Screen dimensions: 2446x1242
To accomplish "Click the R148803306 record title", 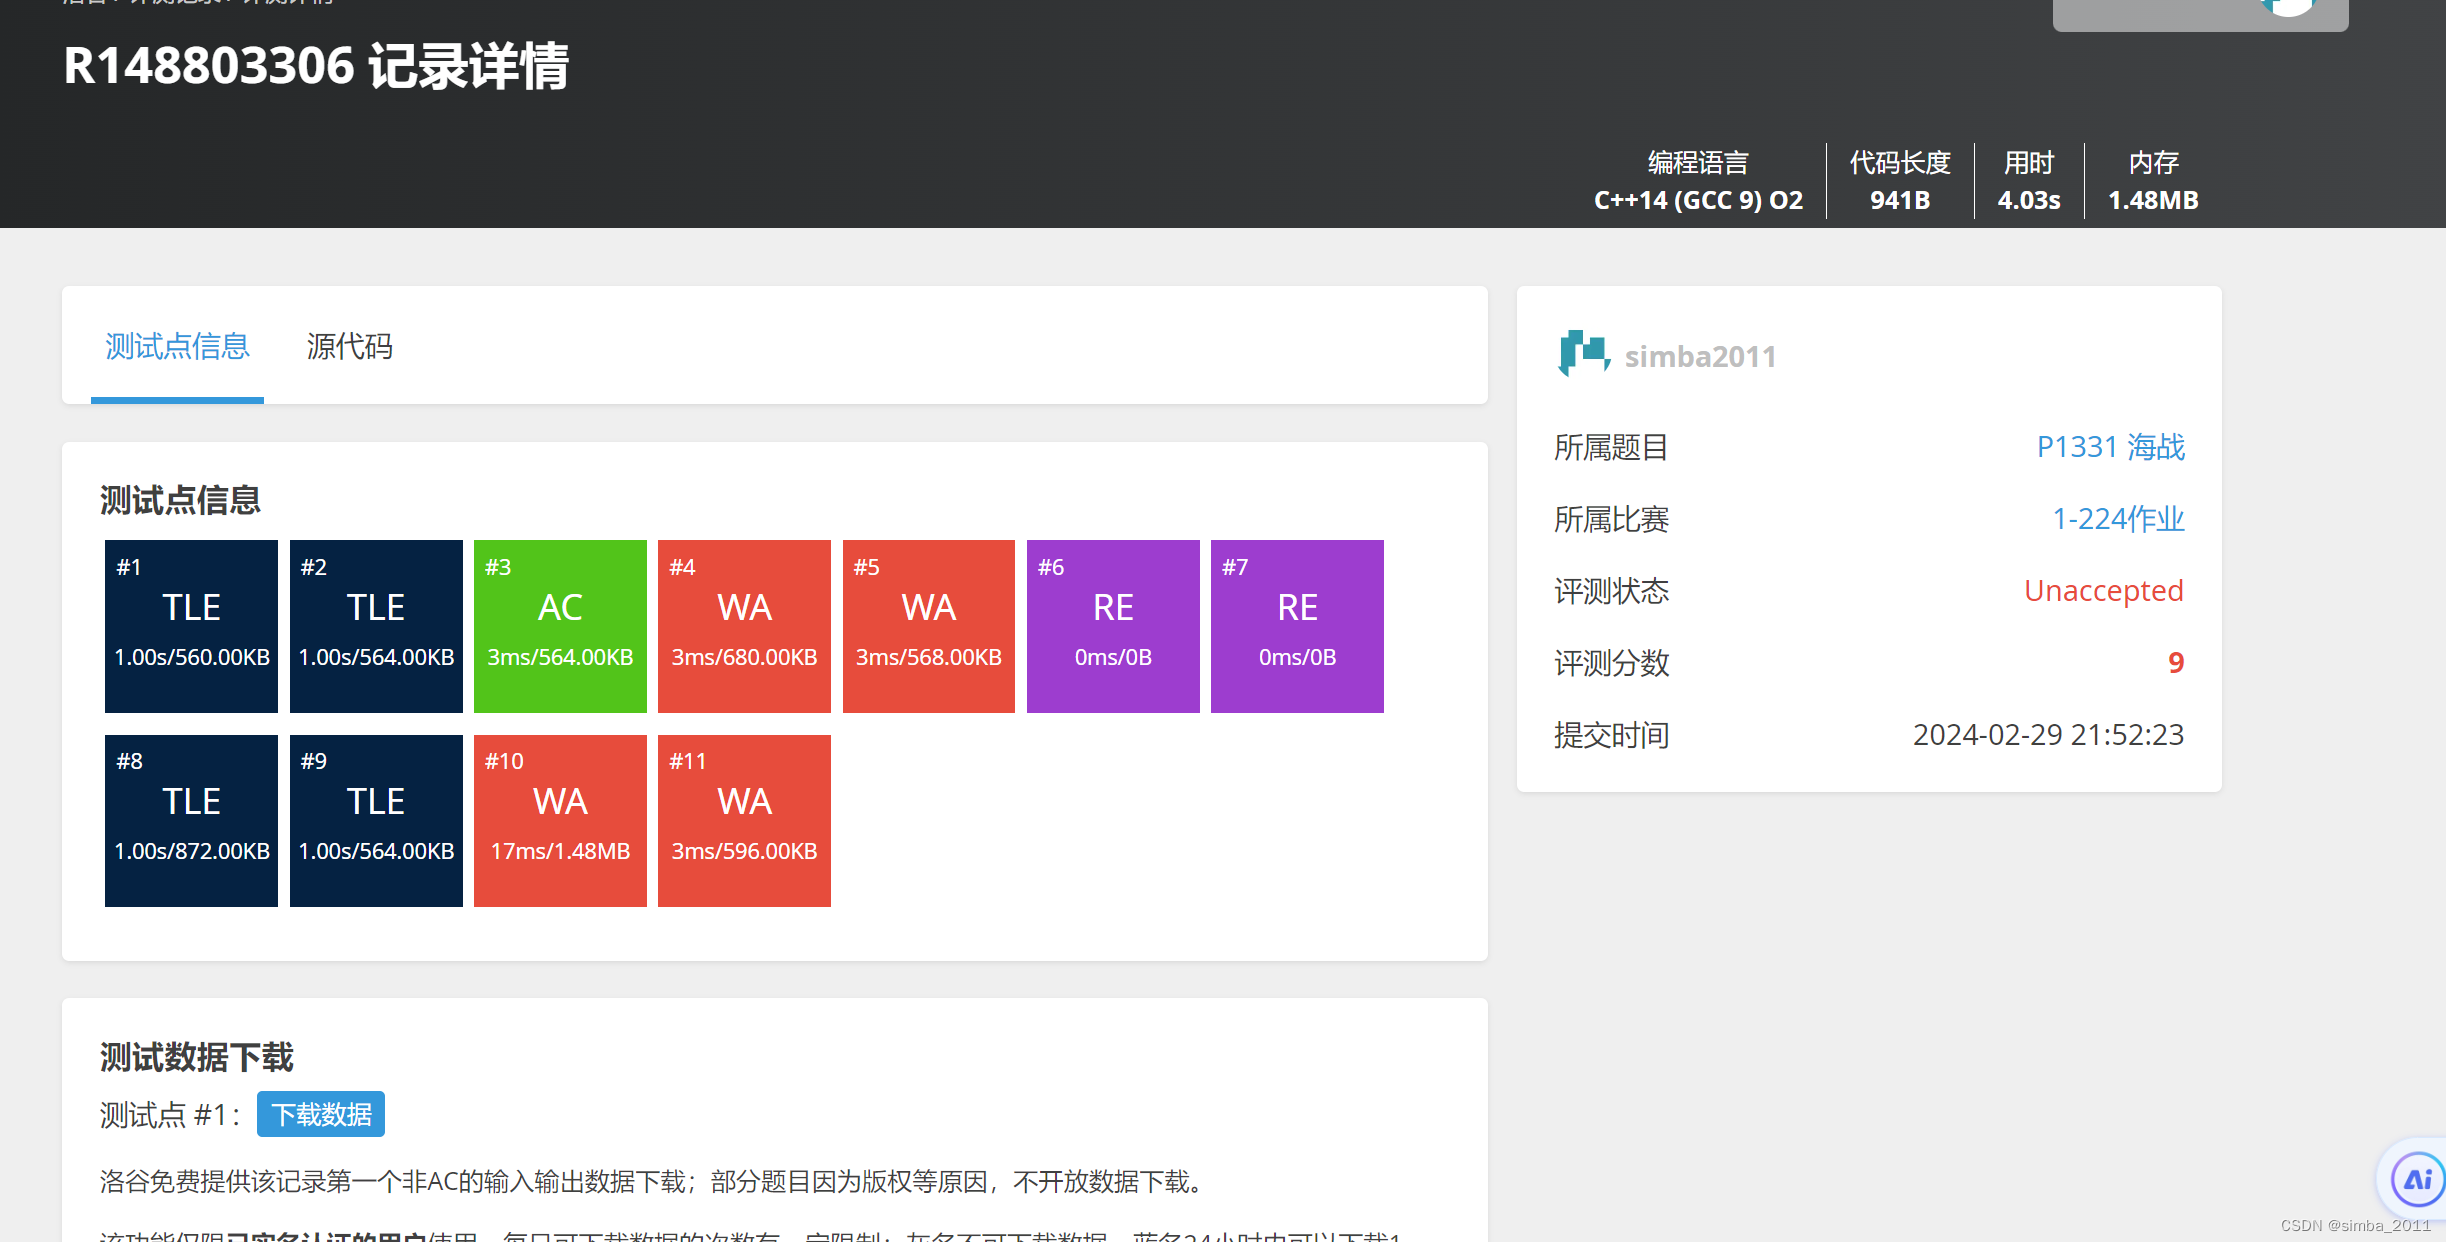I will click(314, 66).
